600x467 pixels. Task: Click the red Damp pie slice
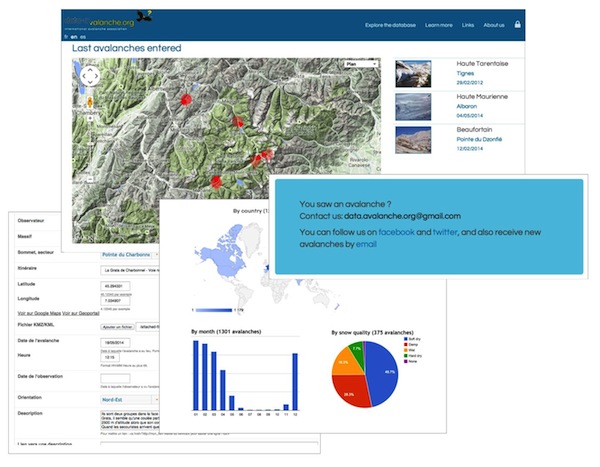(350, 392)
